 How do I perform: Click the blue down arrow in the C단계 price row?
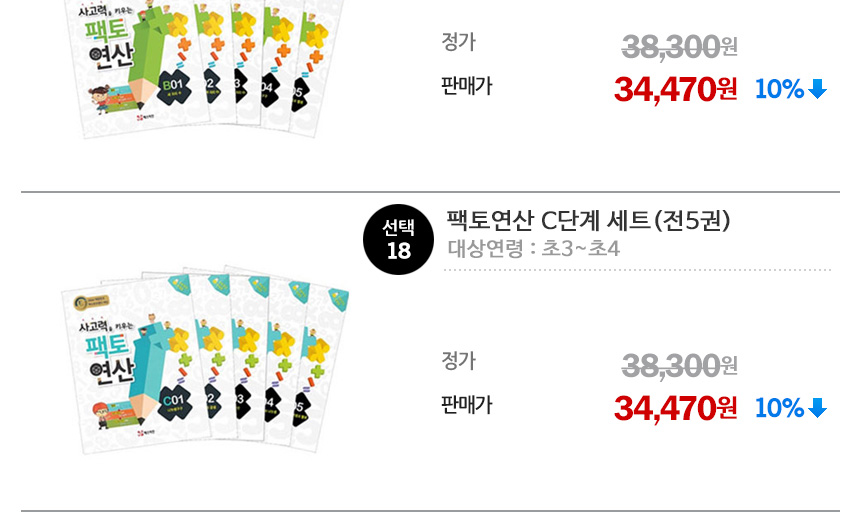point(818,408)
